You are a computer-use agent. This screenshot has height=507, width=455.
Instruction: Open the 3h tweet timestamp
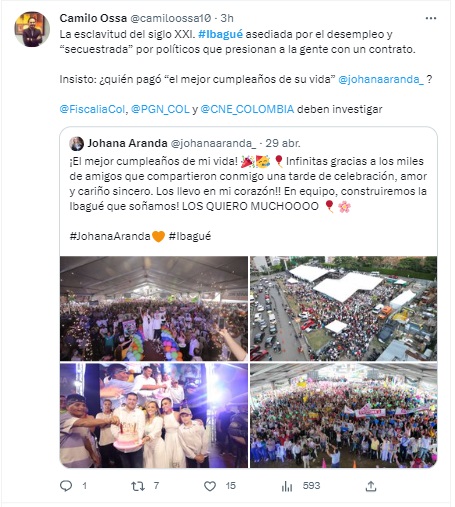(227, 18)
